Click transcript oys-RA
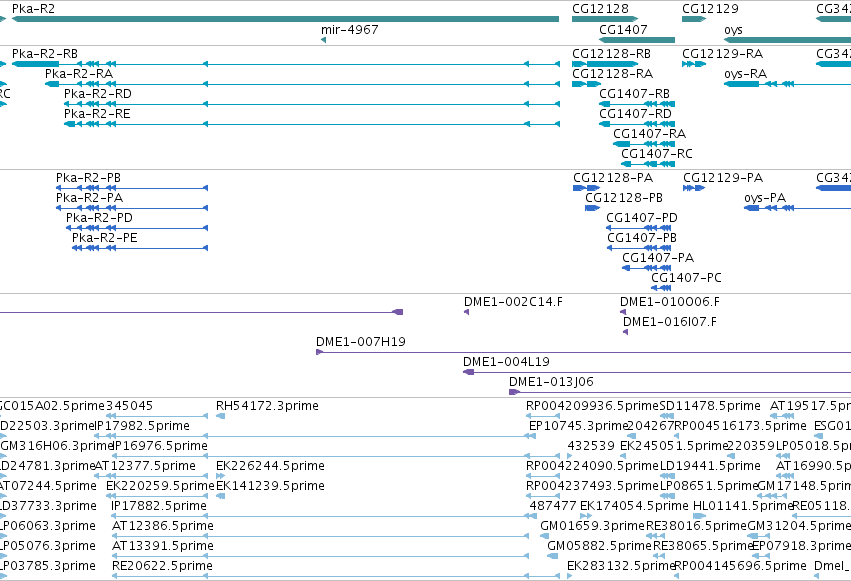 pos(745,74)
